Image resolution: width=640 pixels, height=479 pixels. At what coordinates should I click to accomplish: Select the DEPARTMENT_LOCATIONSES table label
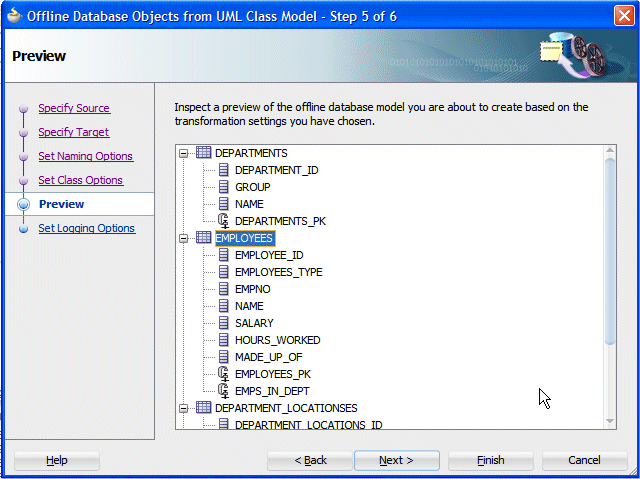(286, 408)
